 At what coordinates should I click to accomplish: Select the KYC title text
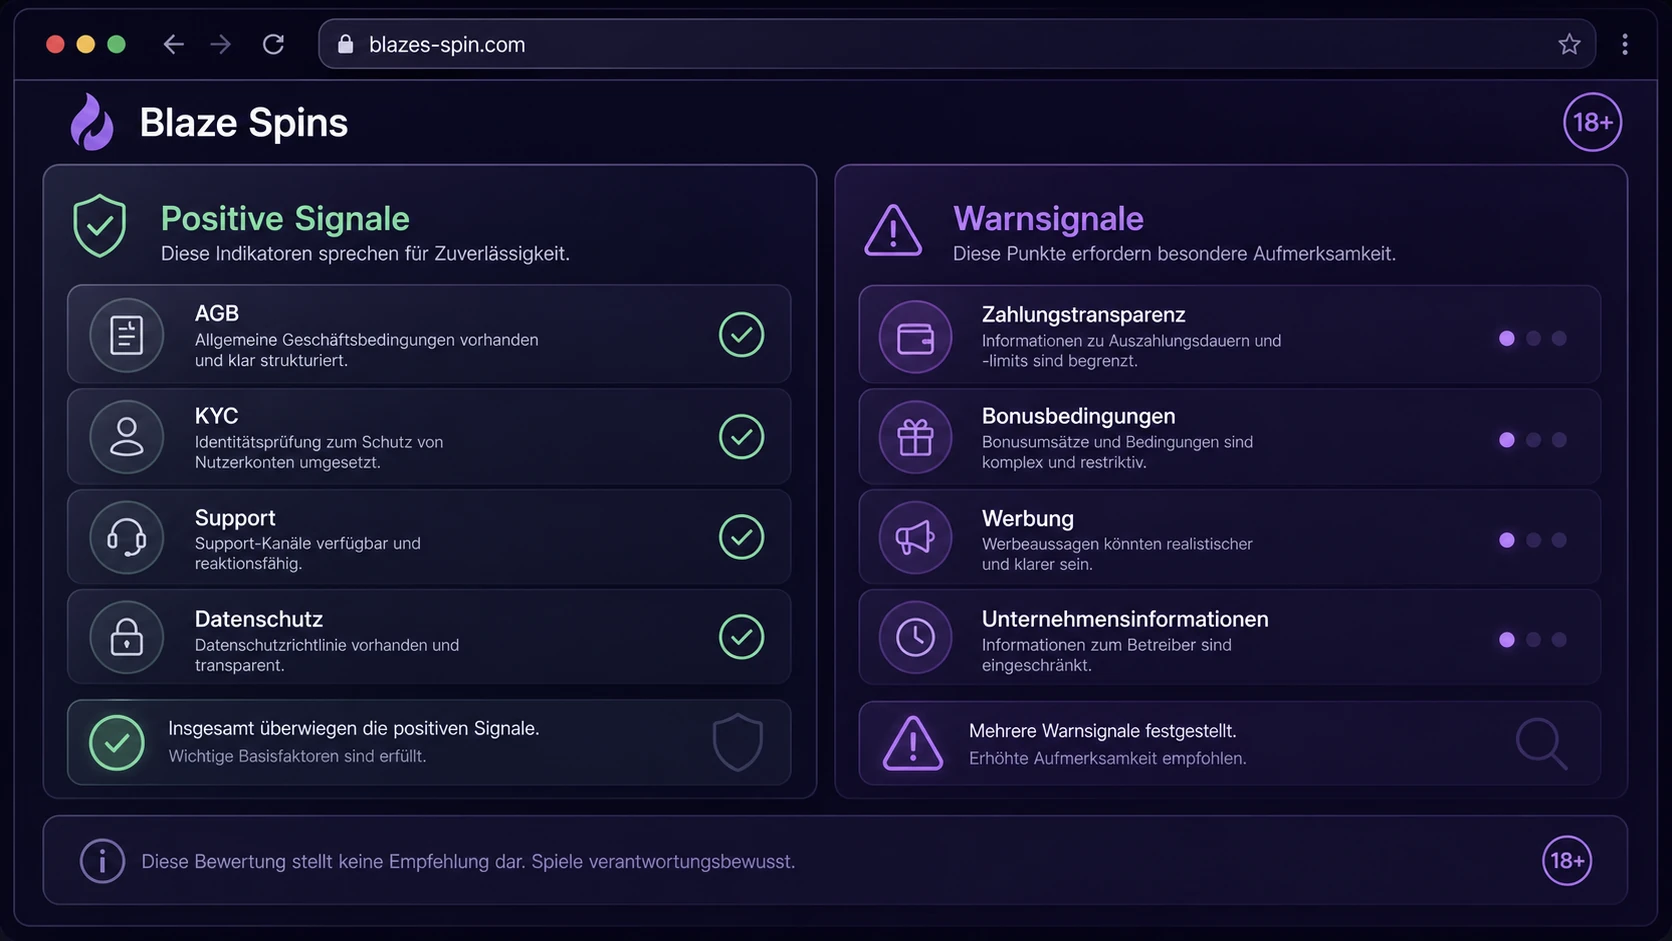pos(216,416)
